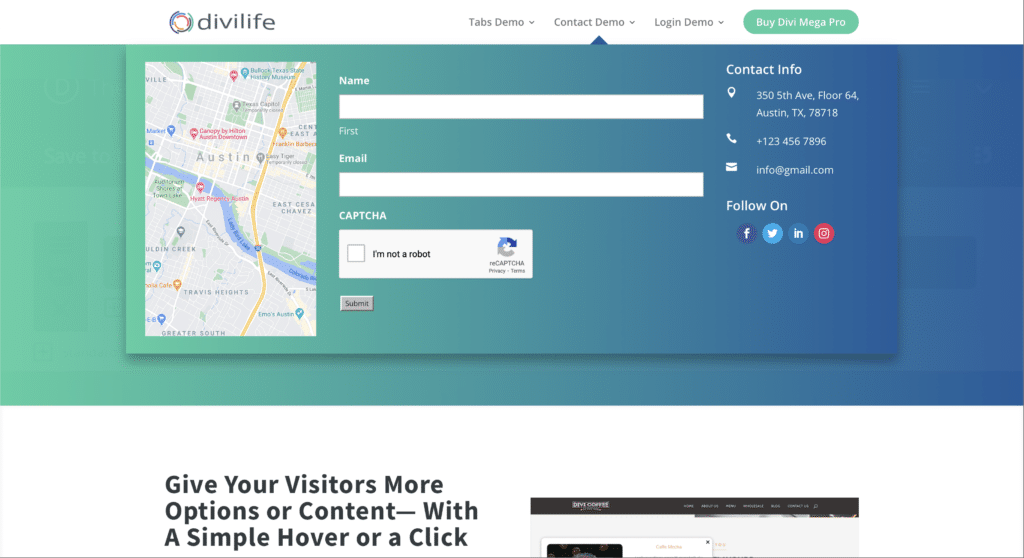Image resolution: width=1024 pixels, height=558 pixels.
Task: Open the reCAPTCHA Terms link
Action: [x=518, y=271]
